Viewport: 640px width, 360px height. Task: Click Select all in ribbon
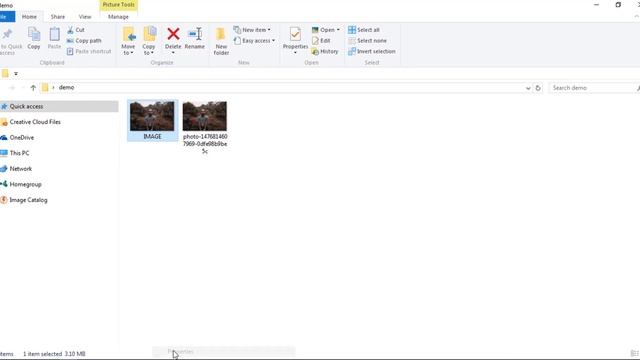(x=364, y=30)
